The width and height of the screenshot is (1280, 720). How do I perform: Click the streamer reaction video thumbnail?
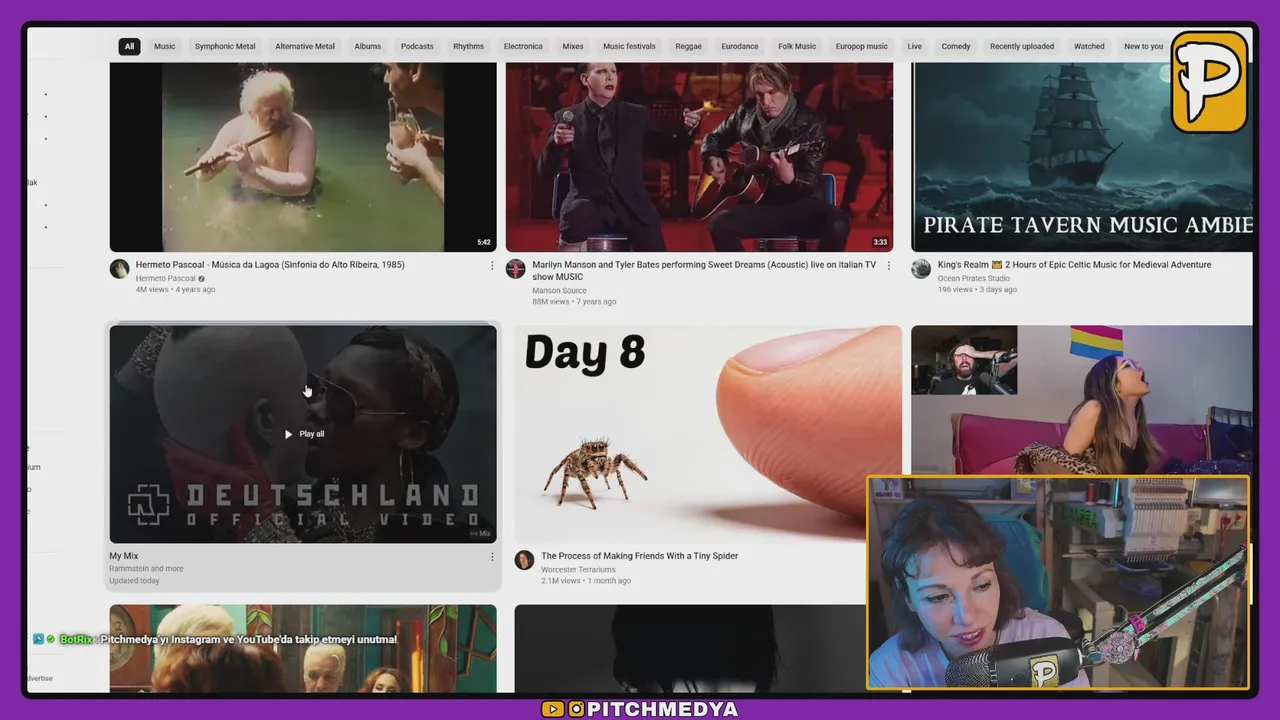pyautogui.click(x=1082, y=400)
